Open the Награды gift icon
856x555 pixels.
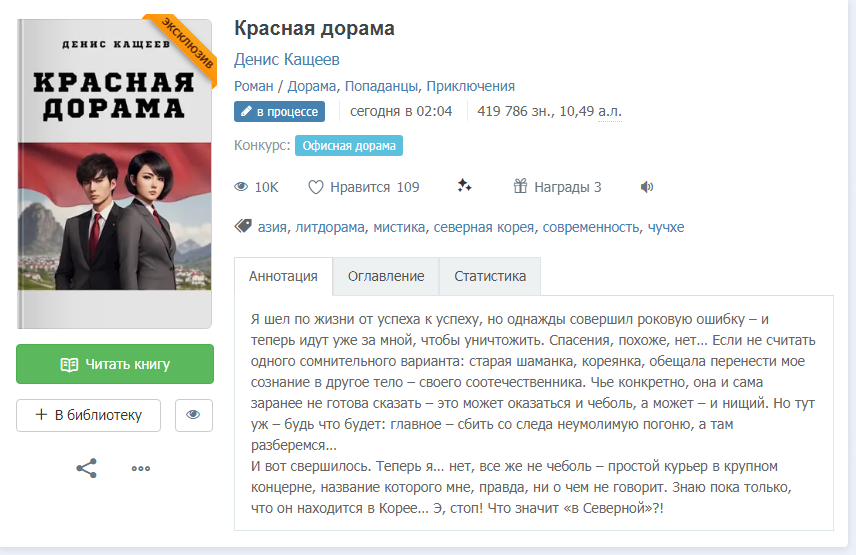520,186
